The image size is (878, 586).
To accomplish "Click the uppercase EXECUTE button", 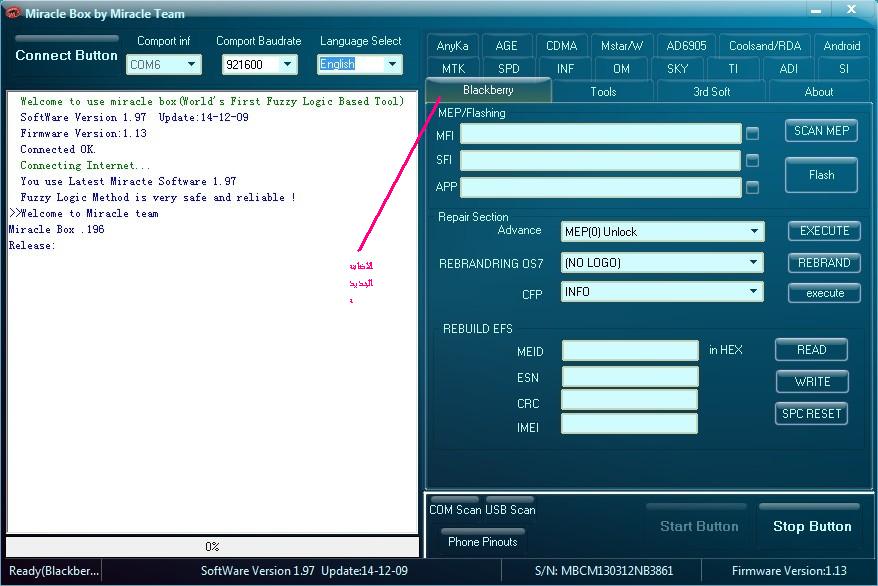I will pos(824,231).
